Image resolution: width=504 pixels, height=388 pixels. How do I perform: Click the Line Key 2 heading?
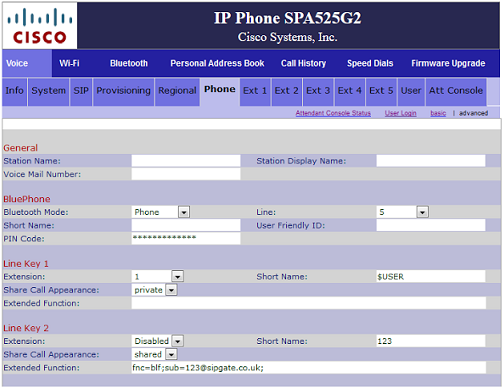pos(26,328)
